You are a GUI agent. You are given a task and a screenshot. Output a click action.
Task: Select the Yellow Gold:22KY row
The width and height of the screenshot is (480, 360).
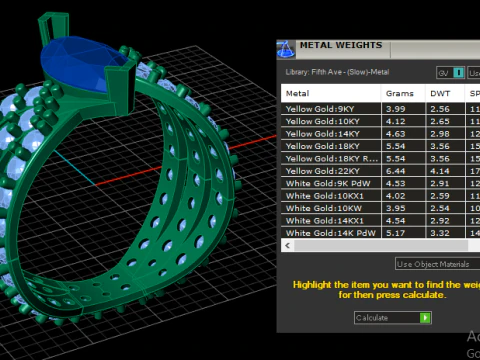coord(380,171)
